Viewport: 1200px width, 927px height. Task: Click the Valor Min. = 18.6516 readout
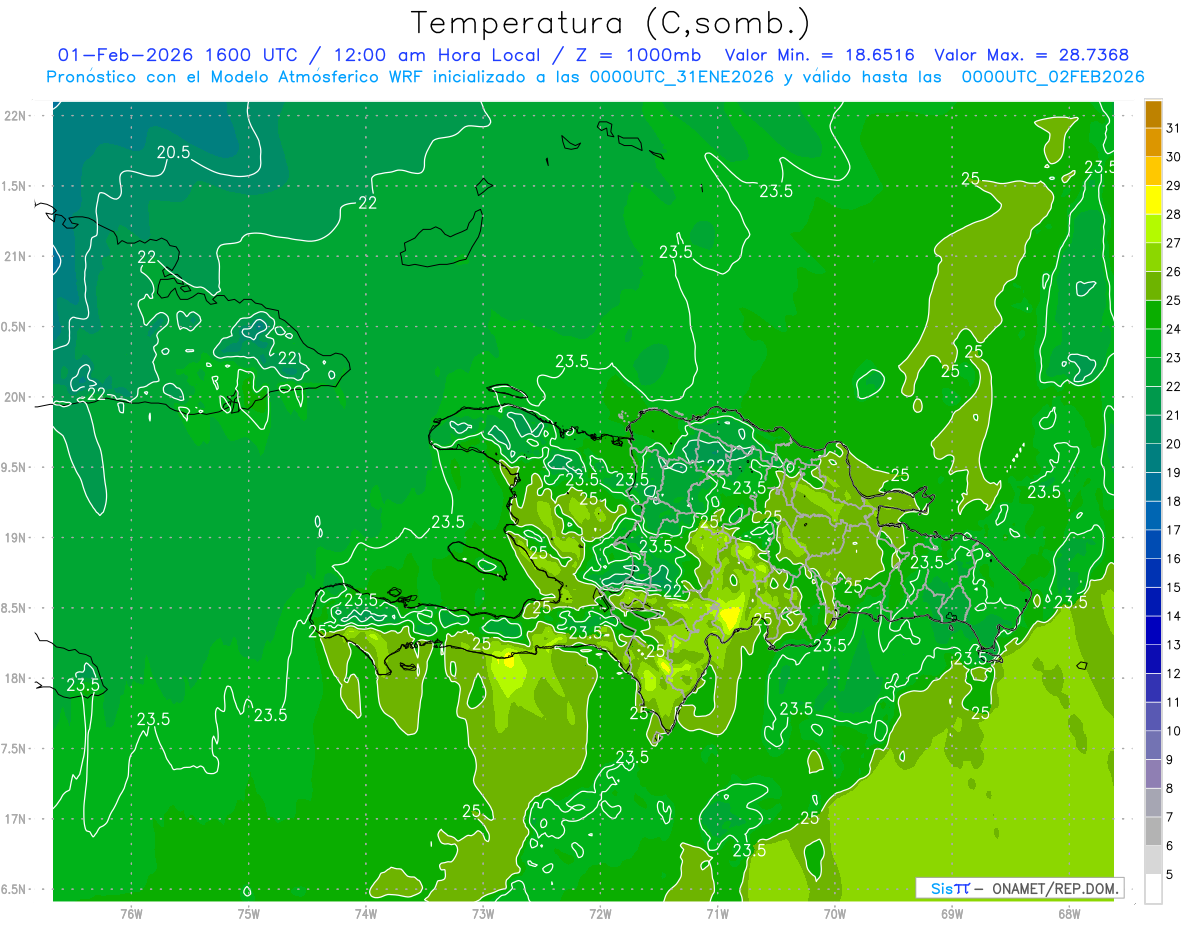click(x=819, y=55)
